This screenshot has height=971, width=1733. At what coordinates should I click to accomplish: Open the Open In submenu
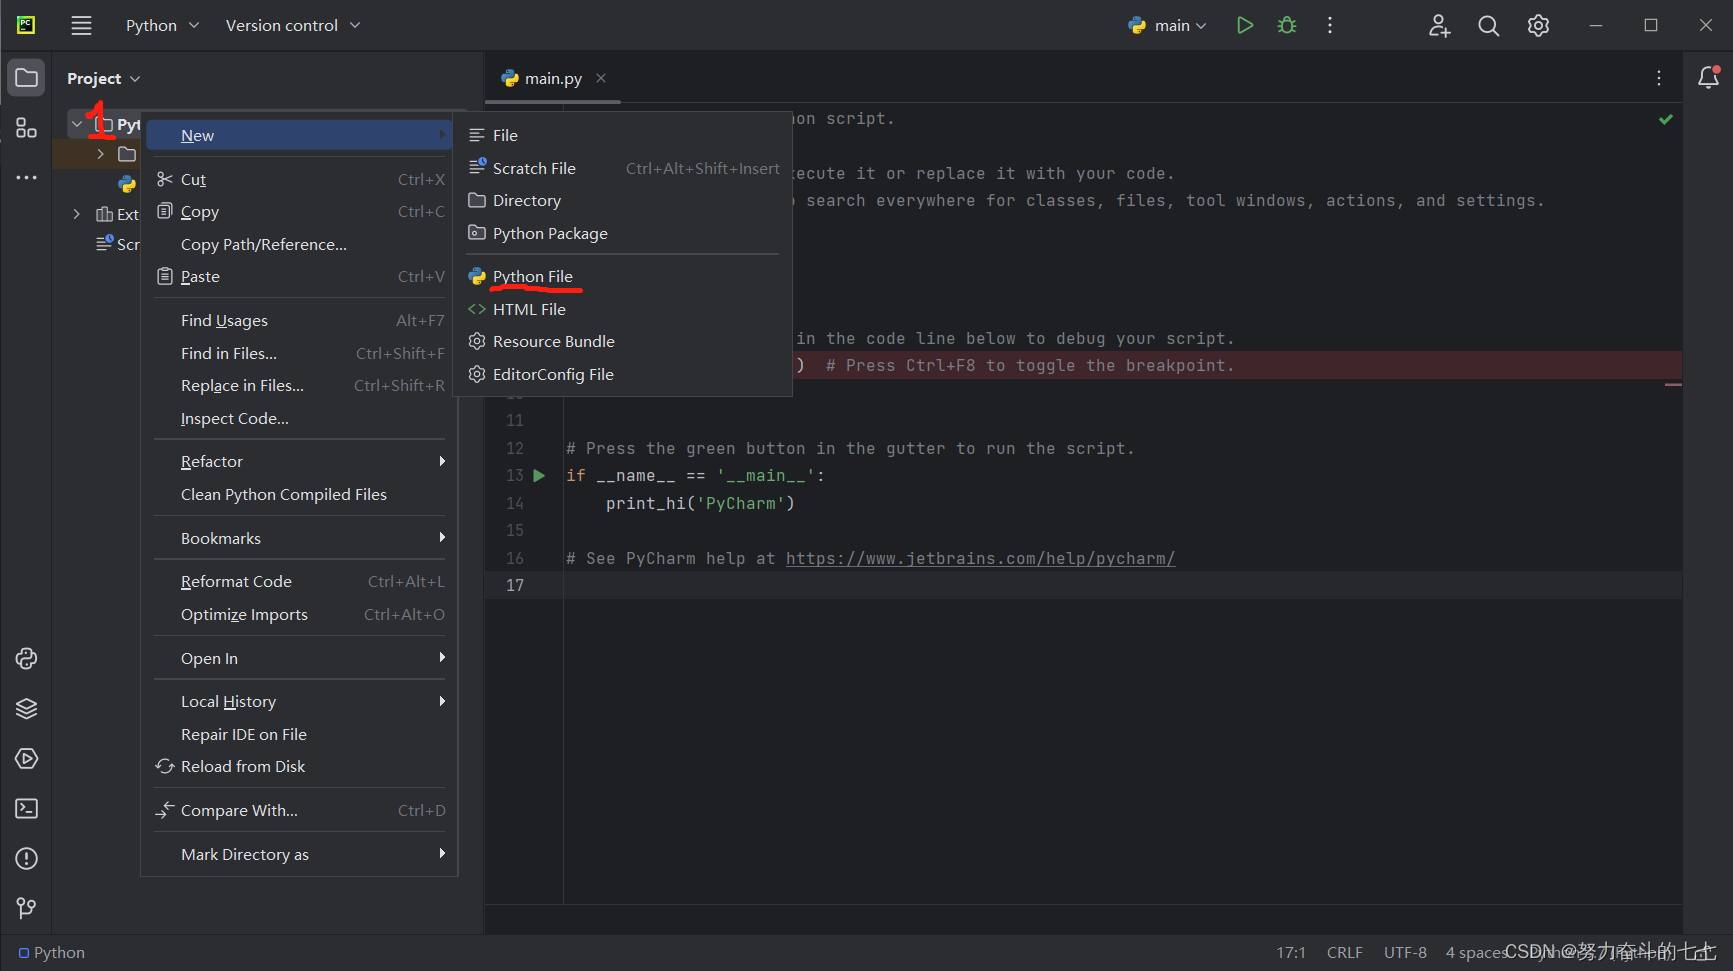300,658
